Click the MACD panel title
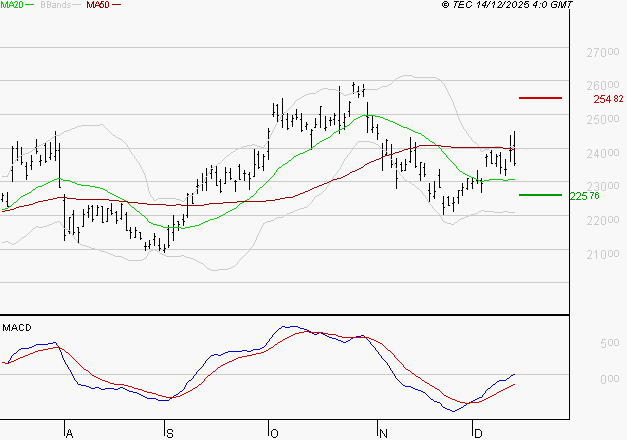 [17, 328]
